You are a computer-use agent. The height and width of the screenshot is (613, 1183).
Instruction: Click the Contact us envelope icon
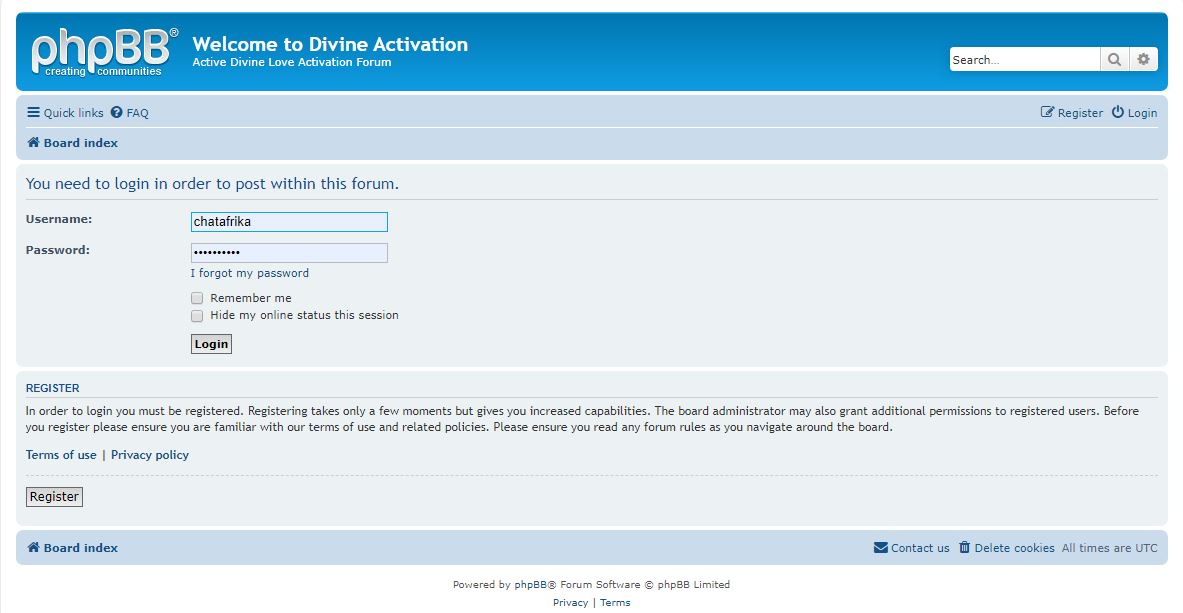(880, 548)
